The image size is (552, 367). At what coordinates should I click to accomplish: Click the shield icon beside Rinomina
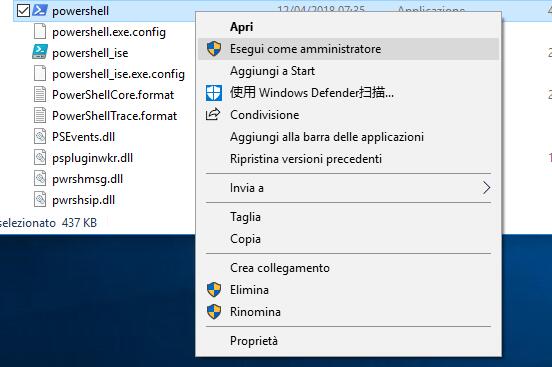(x=214, y=312)
